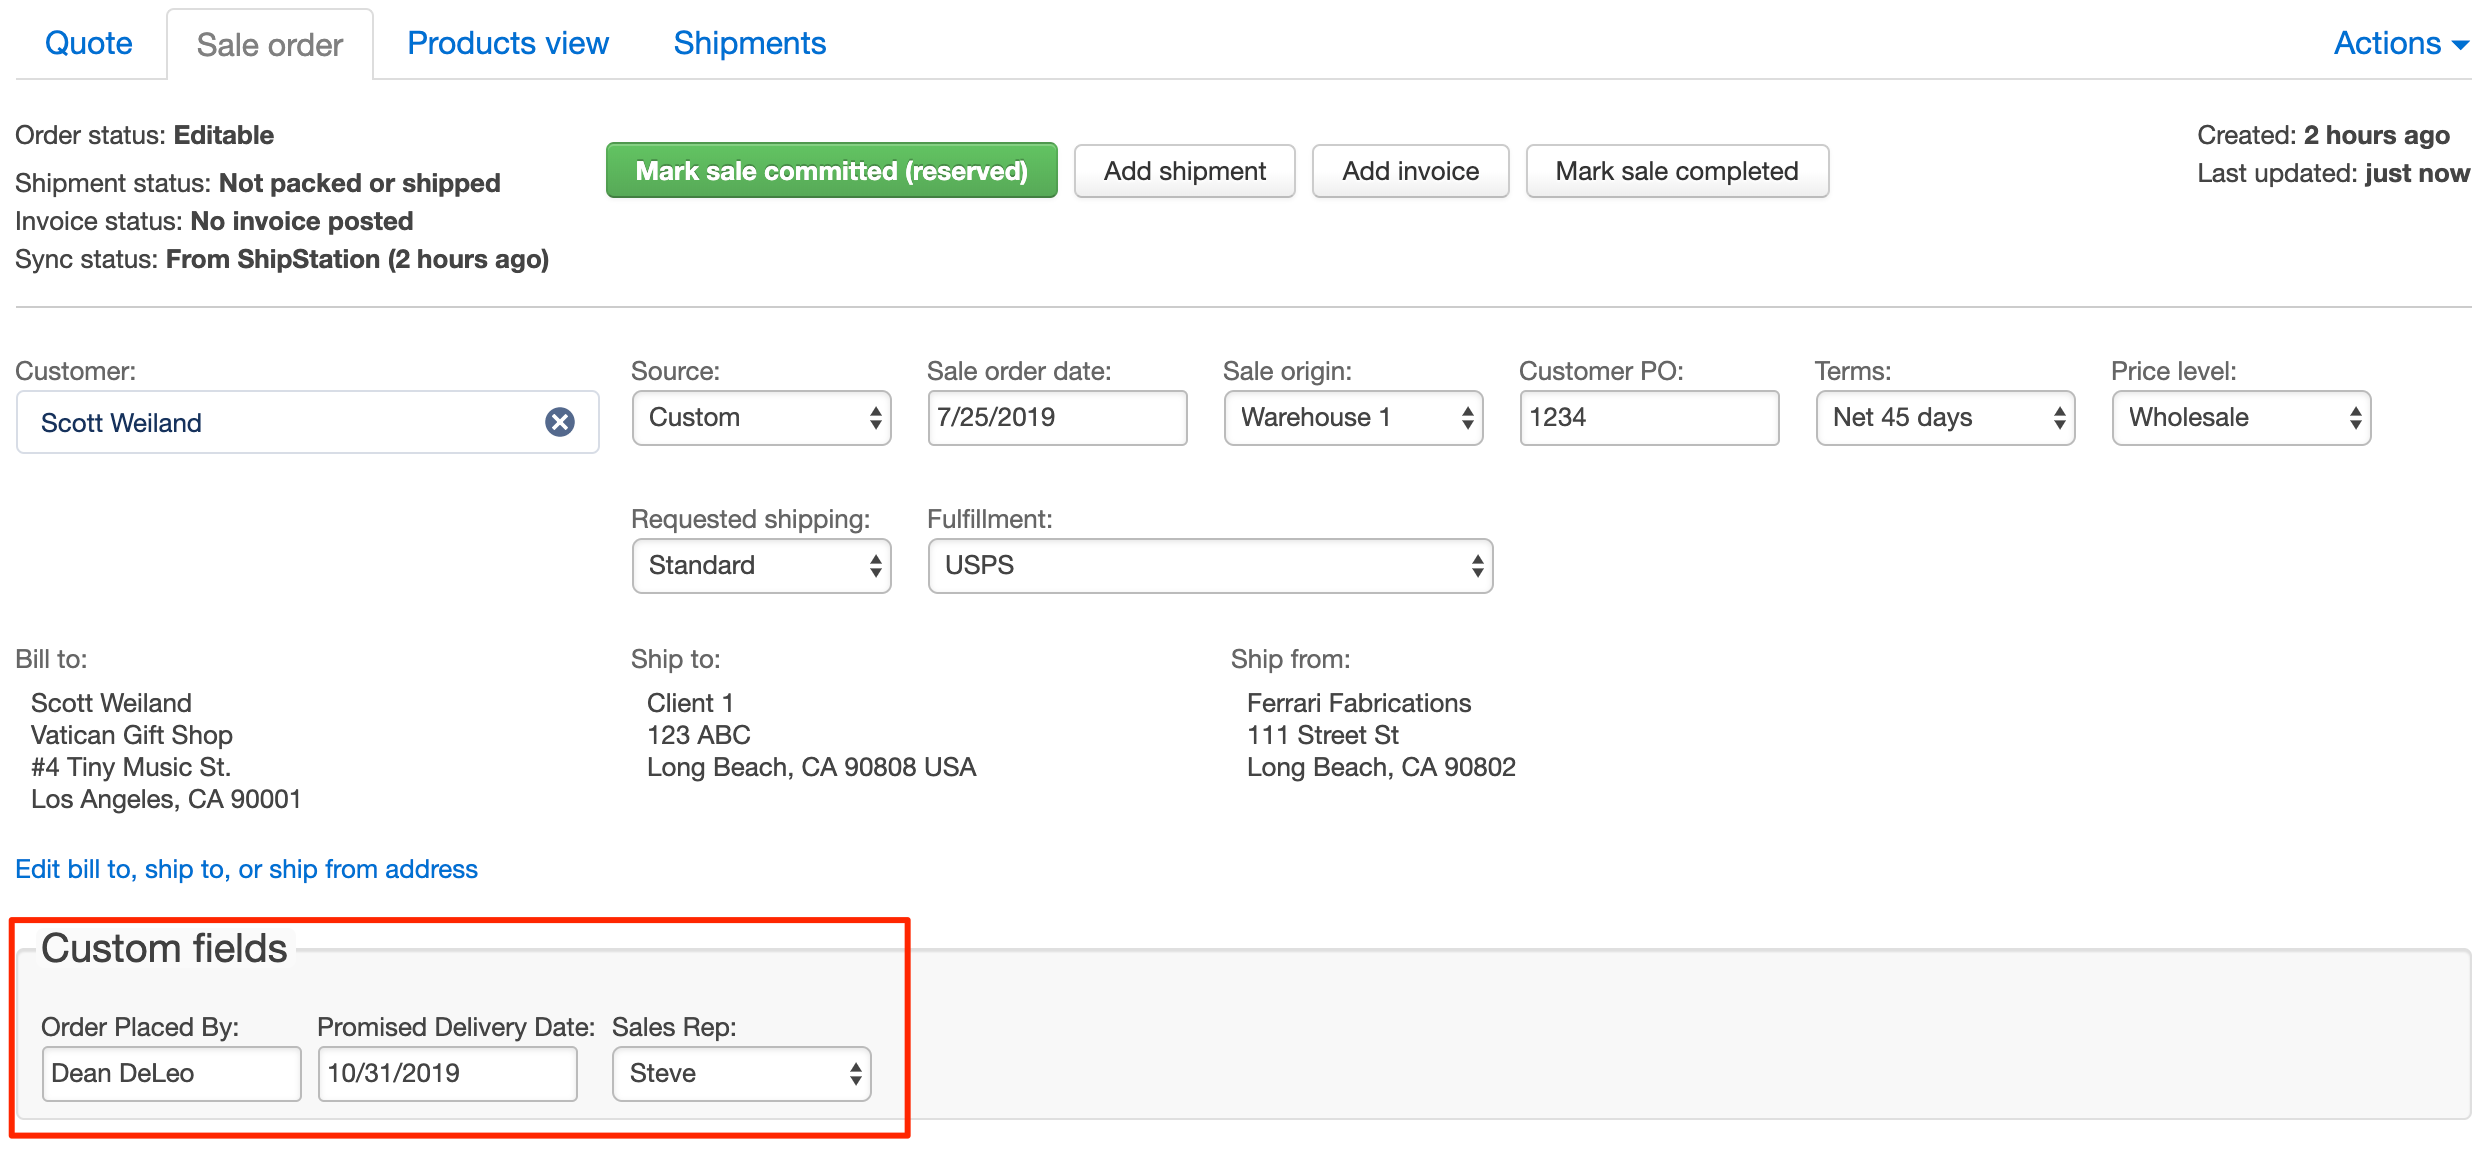Open the Source dropdown set to Custom

click(762, 418)
